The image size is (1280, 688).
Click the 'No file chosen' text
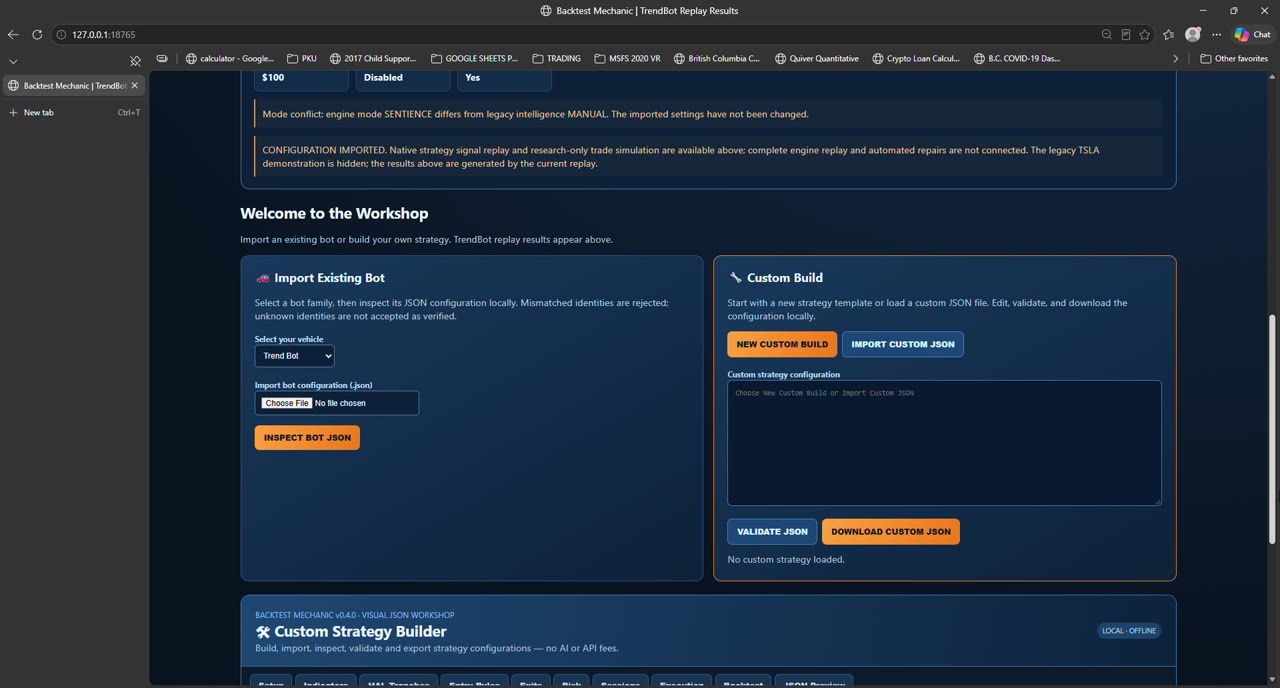pos(340,403)
